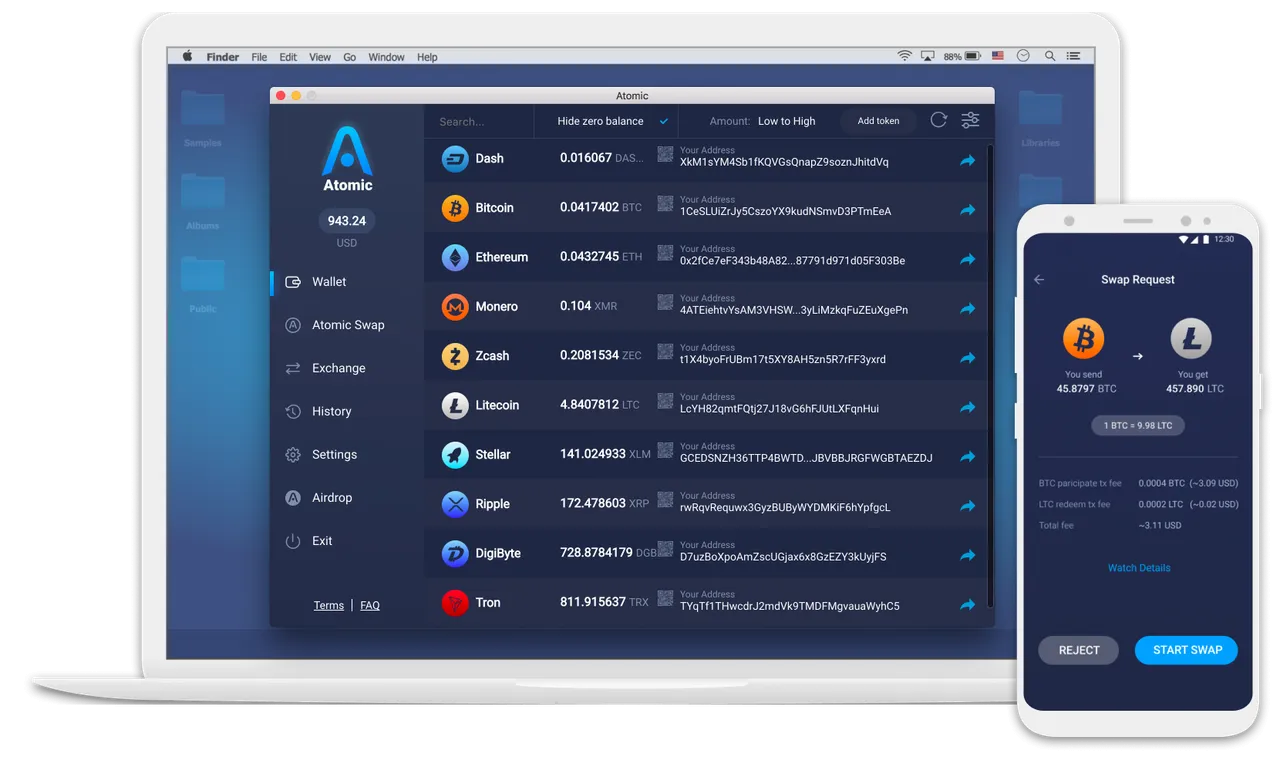The width and height of the screenshot is (1280, 760).
Task: Open the Window menu in the menu bar
Action: click(x=386, y=57)
